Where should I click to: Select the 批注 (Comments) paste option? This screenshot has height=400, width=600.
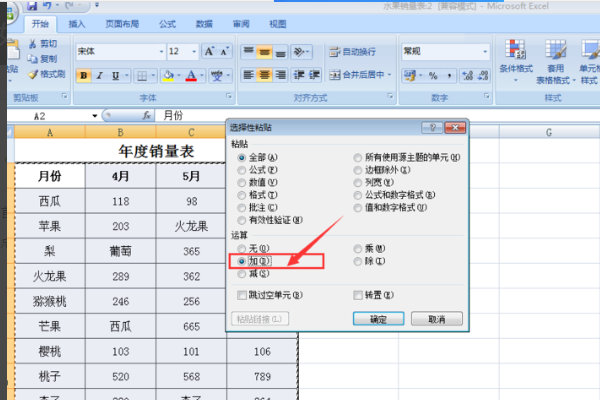pos(241,208)
